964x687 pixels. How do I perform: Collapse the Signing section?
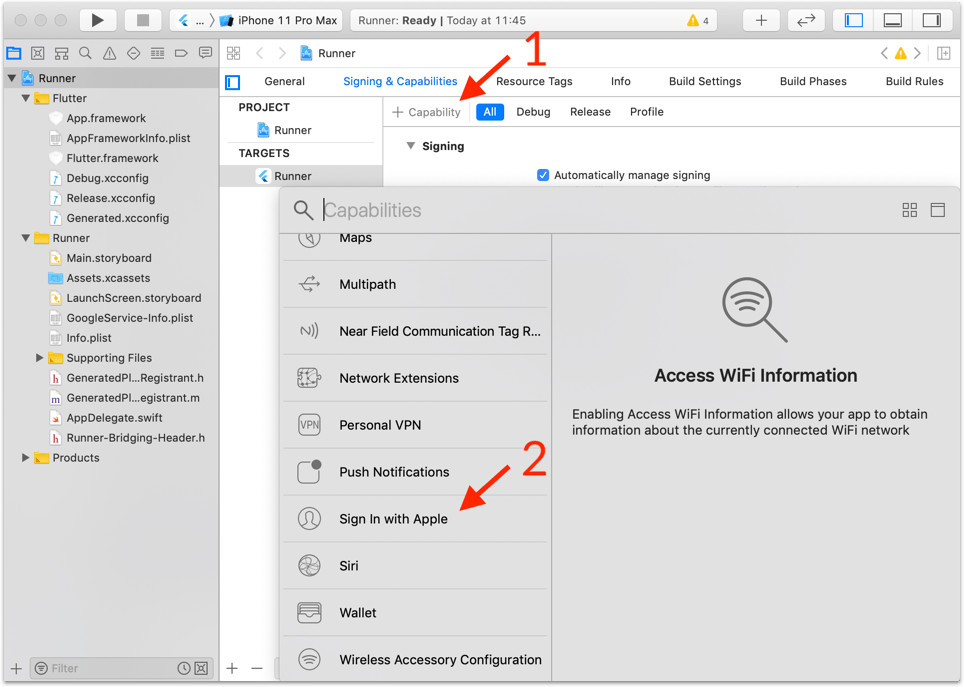(411, 146)
